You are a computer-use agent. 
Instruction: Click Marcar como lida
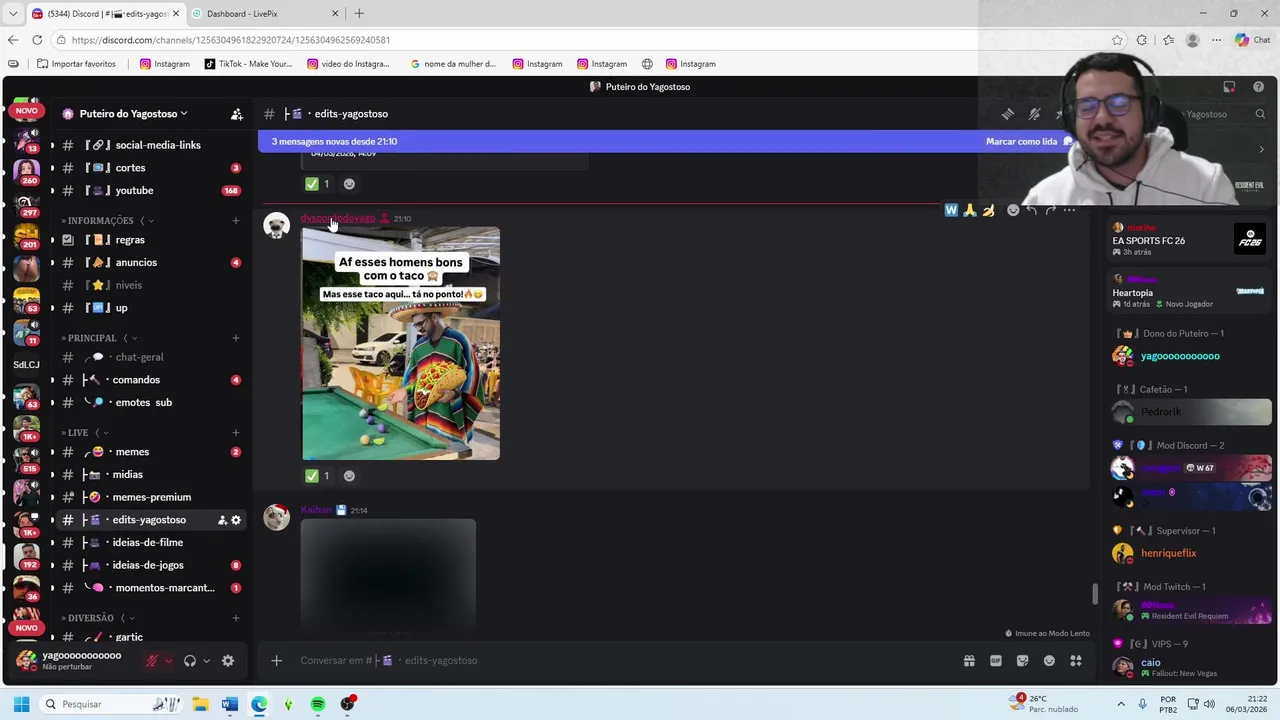tap(1030, 141)
